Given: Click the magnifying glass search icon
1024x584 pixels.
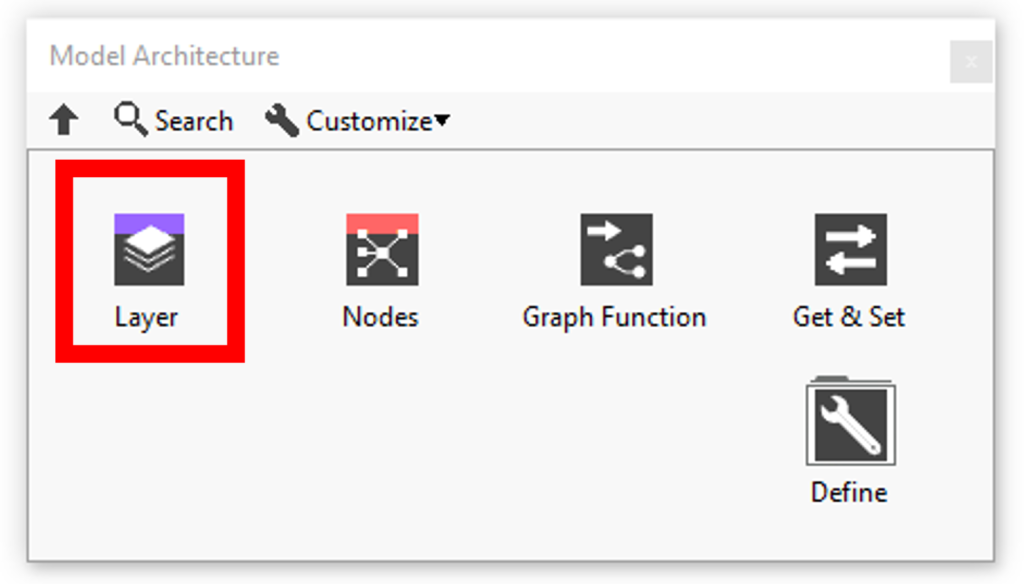Looking at the screenshot, I should coord(131,119).
